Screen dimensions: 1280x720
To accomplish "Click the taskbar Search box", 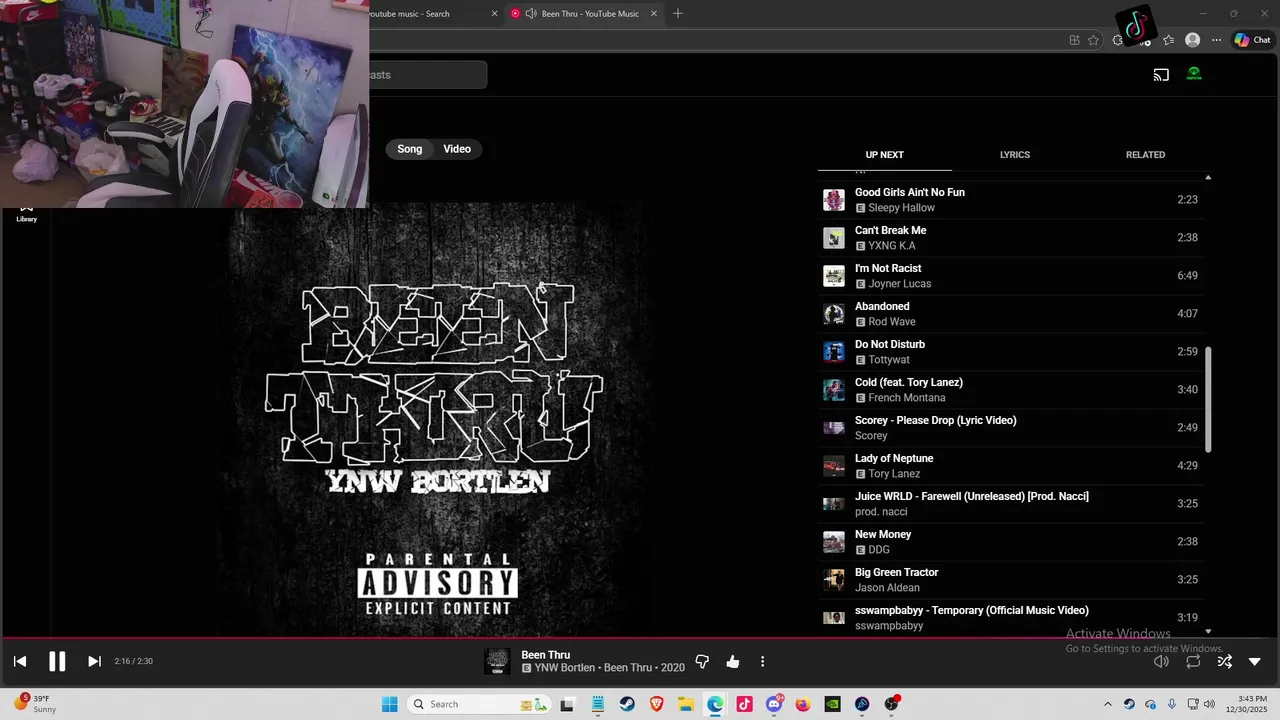I will (x=480, y=704).
